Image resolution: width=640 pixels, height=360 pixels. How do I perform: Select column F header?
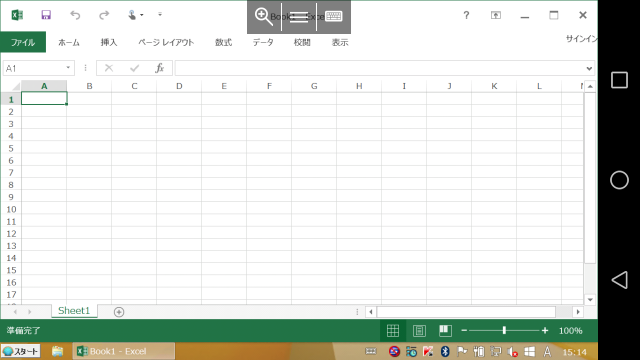(269, 86)
